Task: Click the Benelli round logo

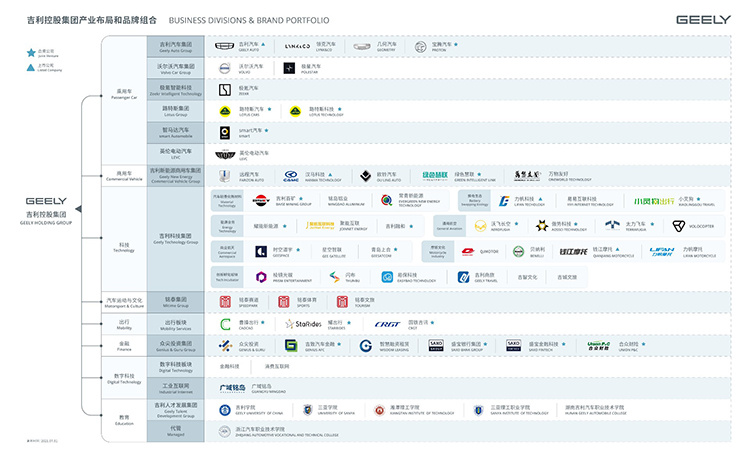Action: coord(518,252)
